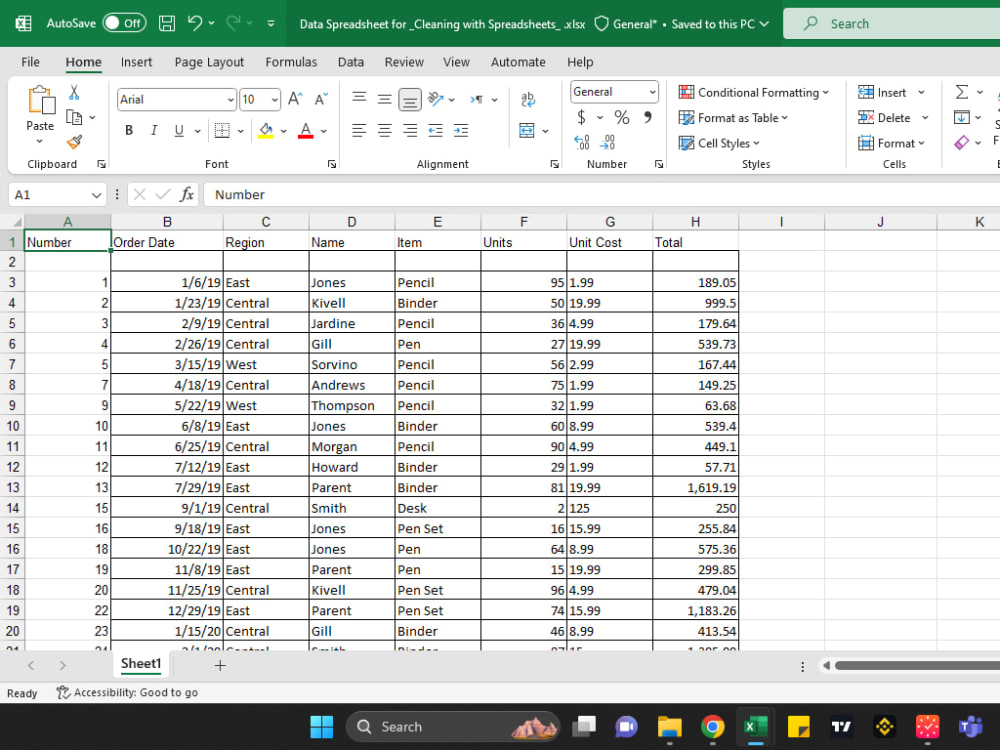Open the Data ribbon tab
The image size is (1000, 750).
pos(351,61)
